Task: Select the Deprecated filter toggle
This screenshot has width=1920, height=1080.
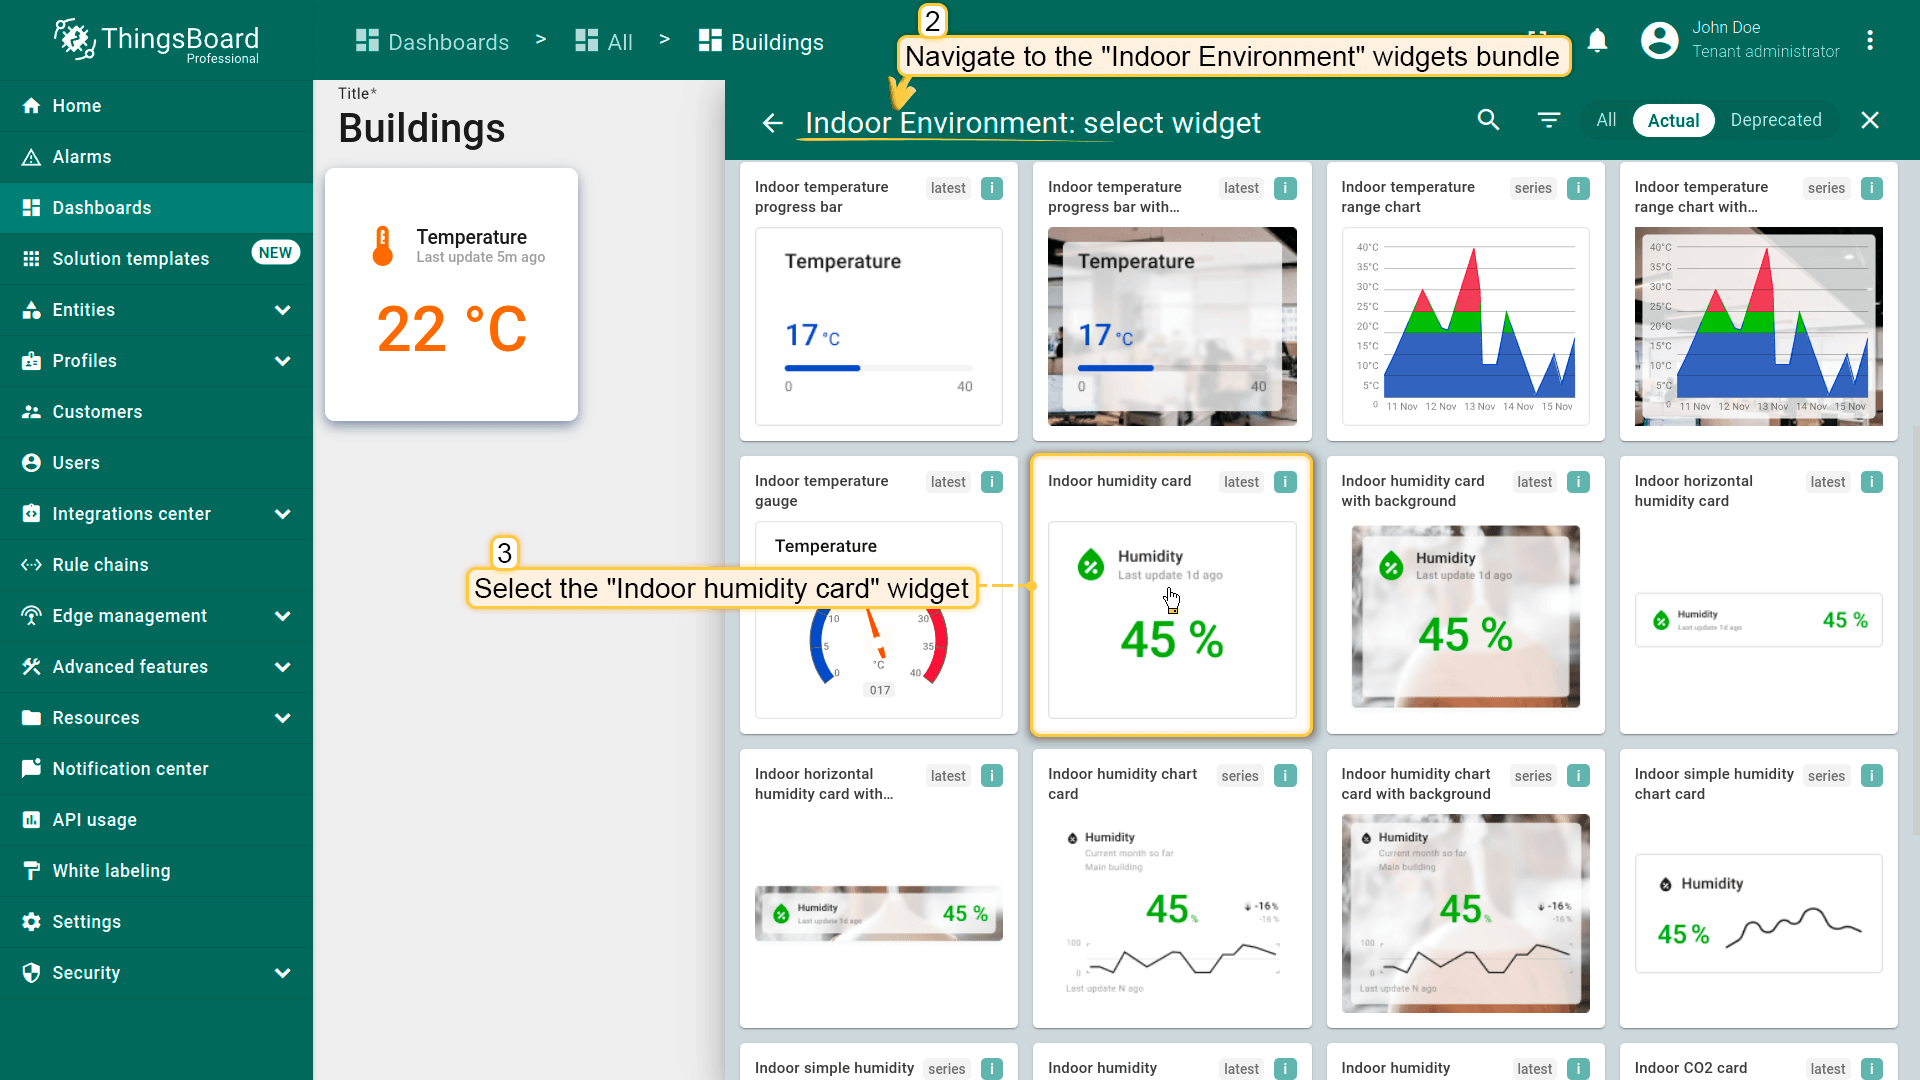Action: click(1775, 120)
